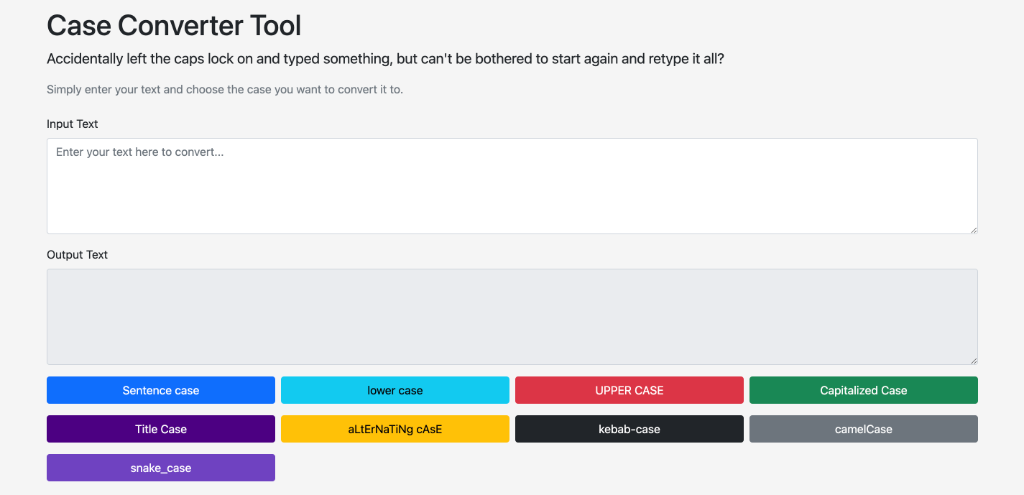The height and width of the screenshot is (495, 1024).
Task: Convert text with lower case button
Action: tap(395, 390)
